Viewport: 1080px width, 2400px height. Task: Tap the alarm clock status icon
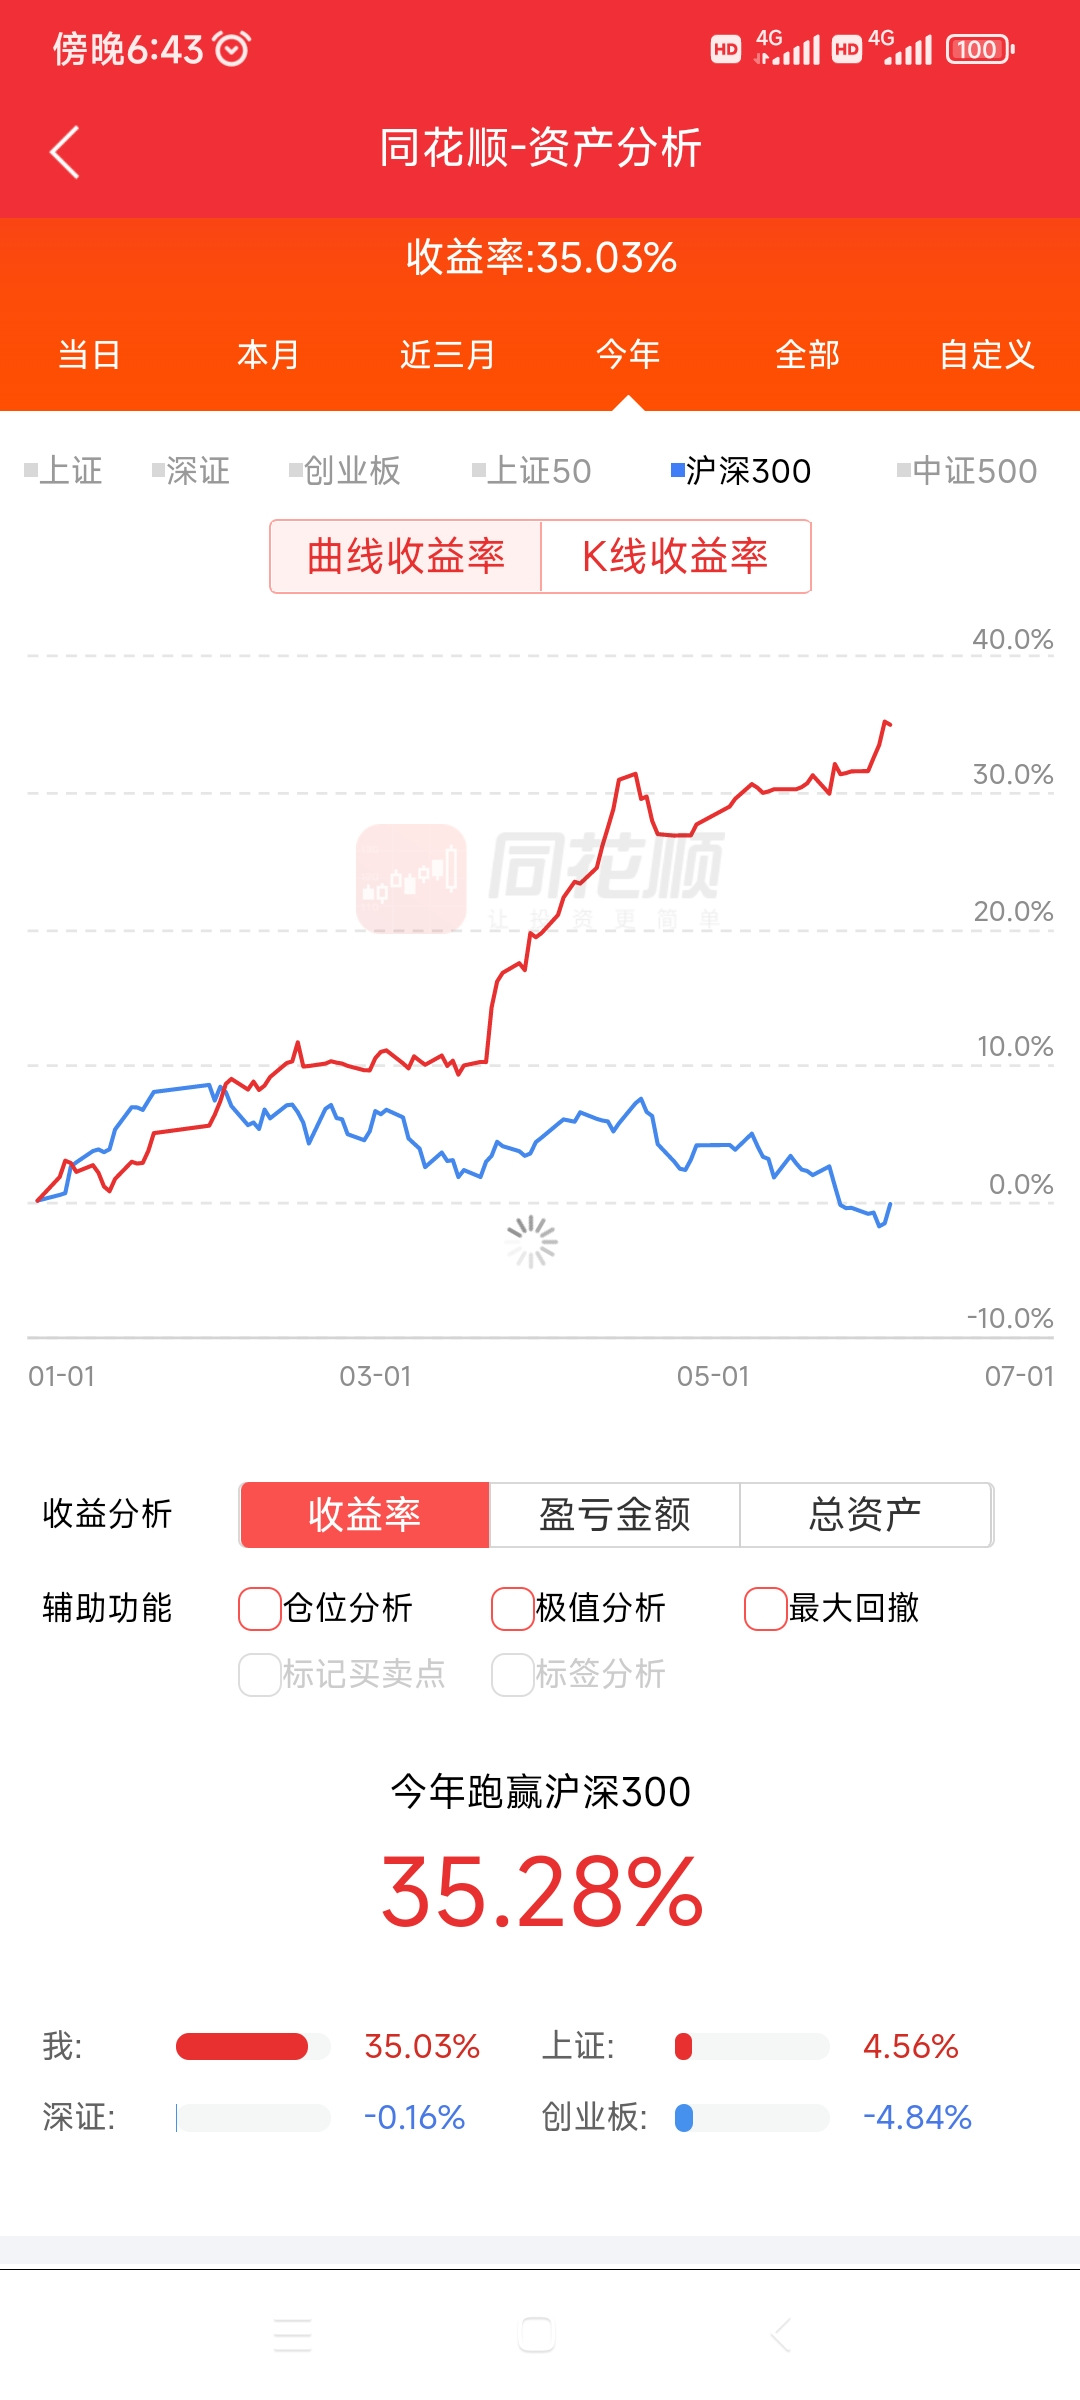pos(232,48)
